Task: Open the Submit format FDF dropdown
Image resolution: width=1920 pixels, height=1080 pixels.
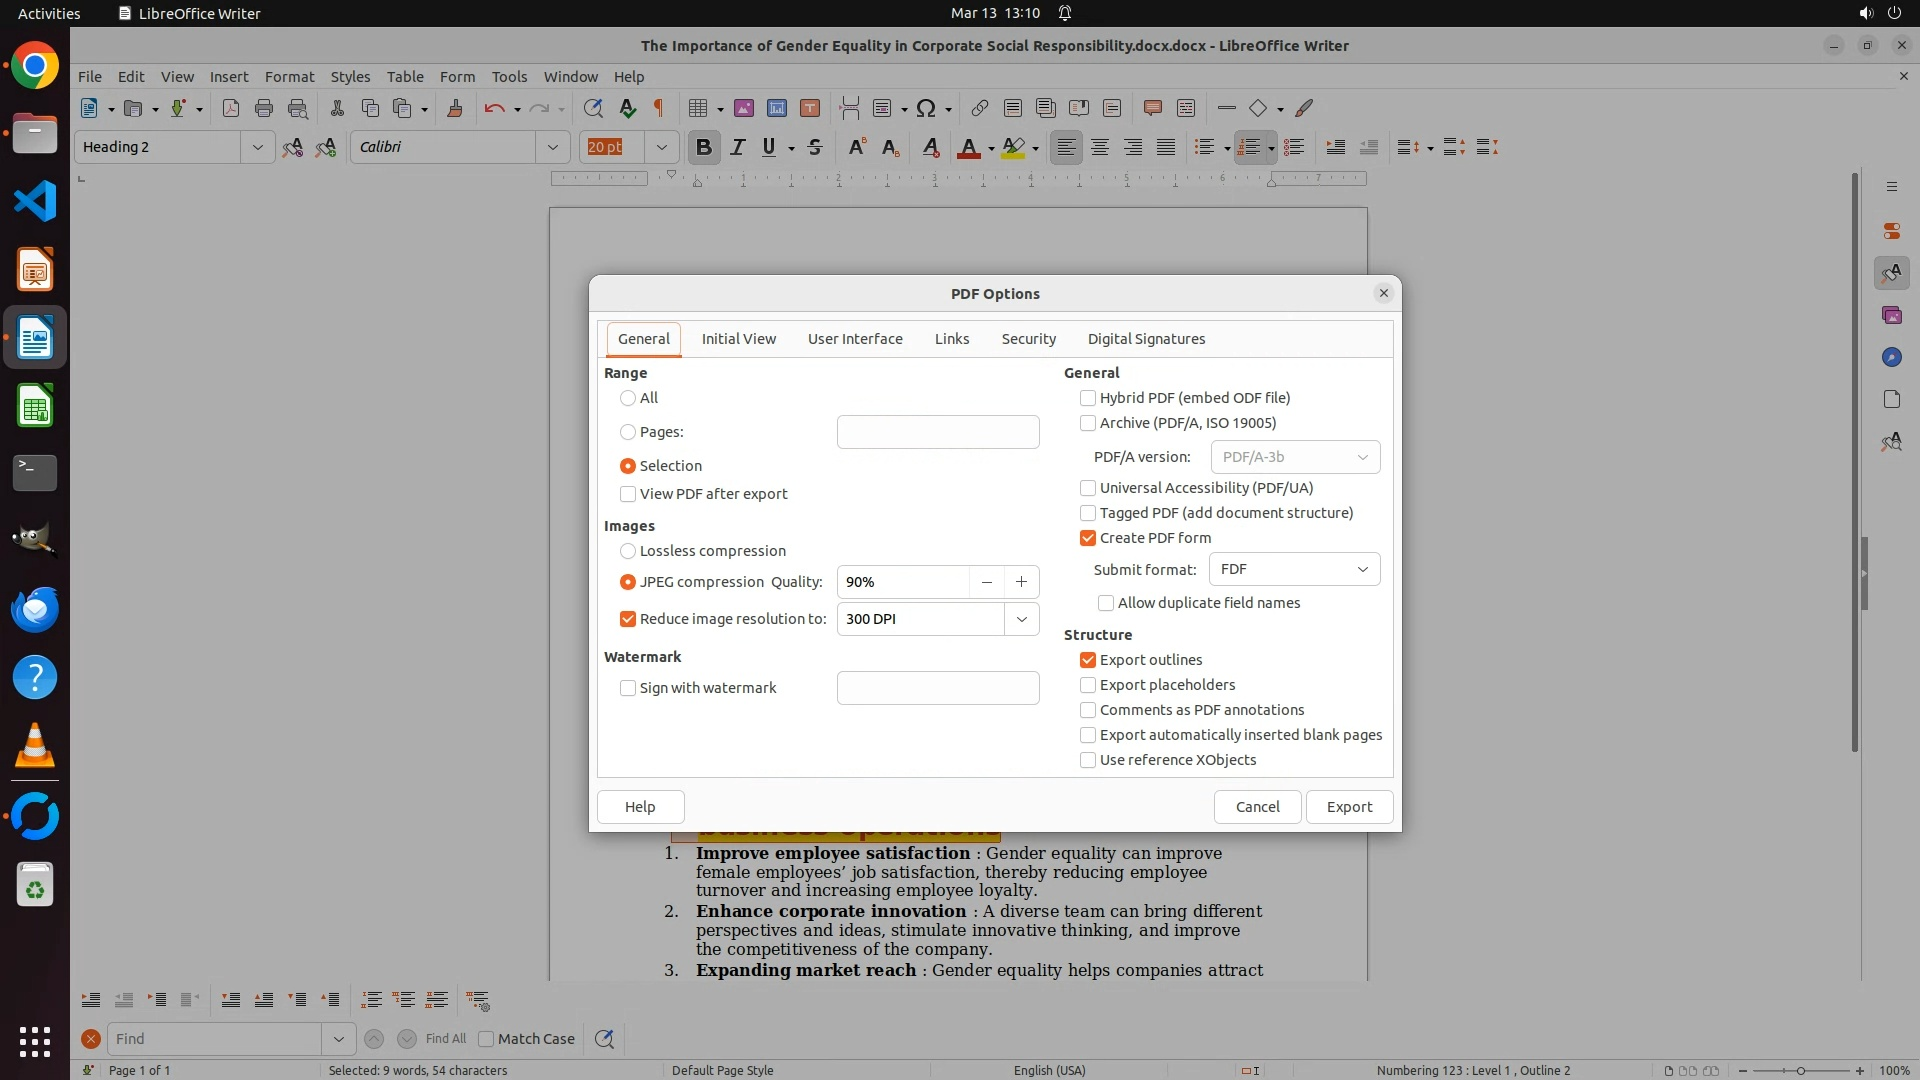Action: (x=1294, y=569)
